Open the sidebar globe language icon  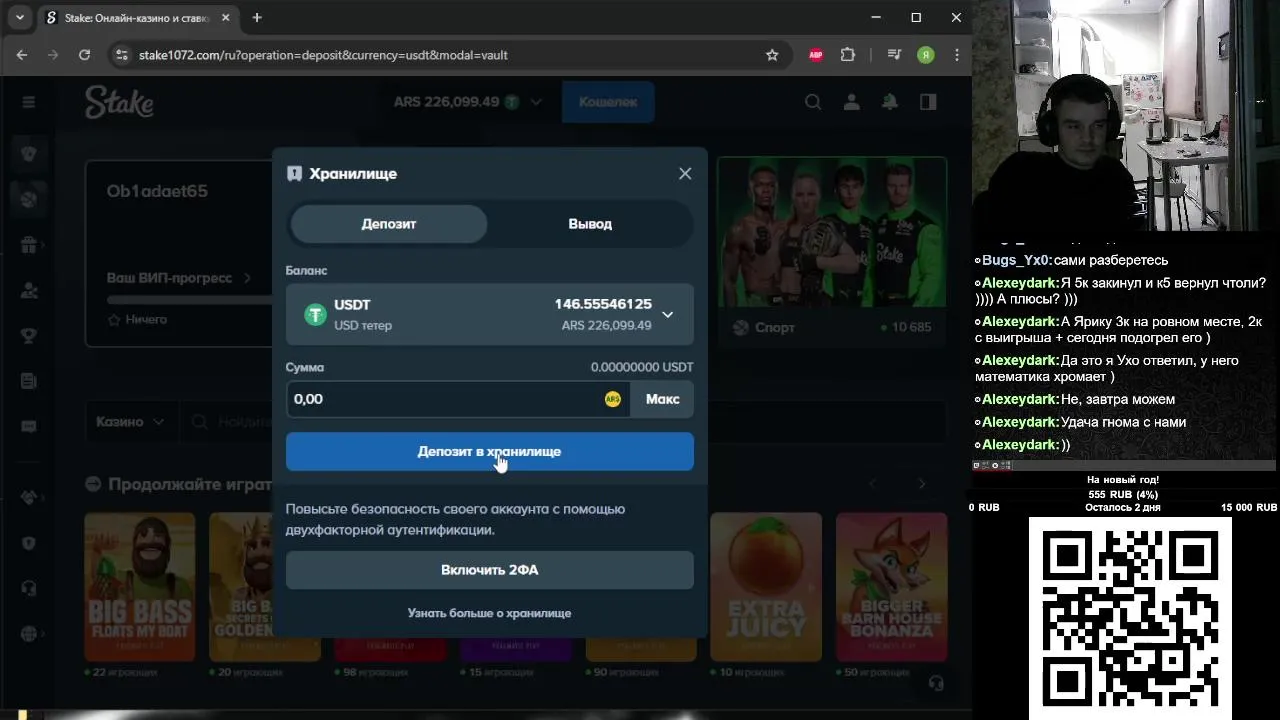(x=28, y=633)
